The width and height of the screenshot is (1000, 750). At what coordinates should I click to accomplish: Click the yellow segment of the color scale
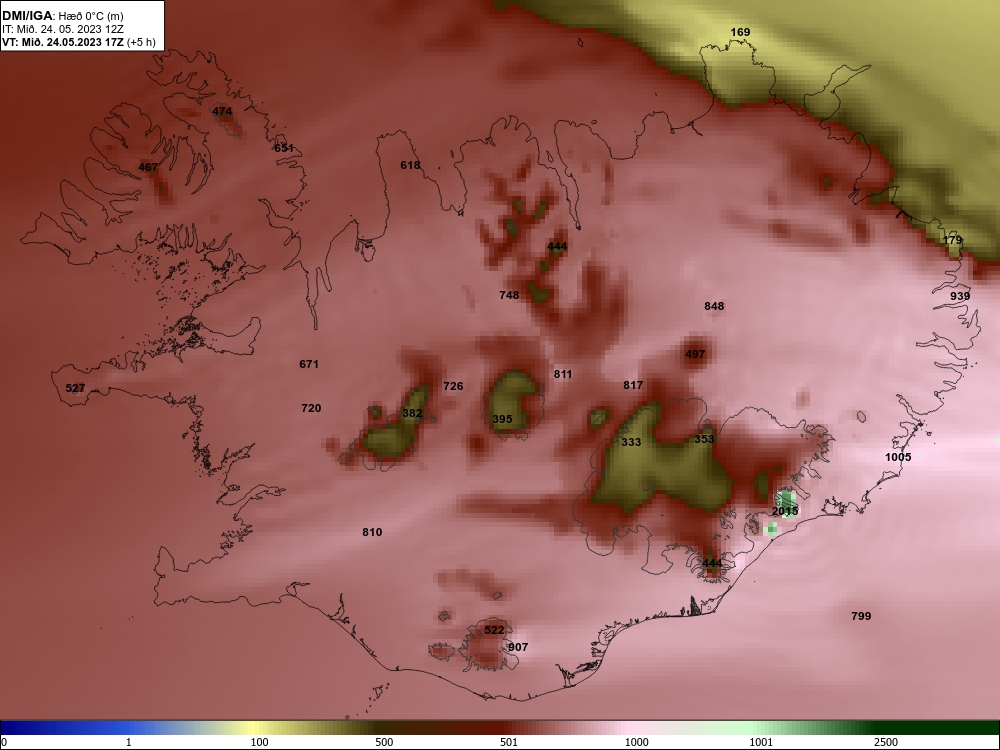[255, 728]
